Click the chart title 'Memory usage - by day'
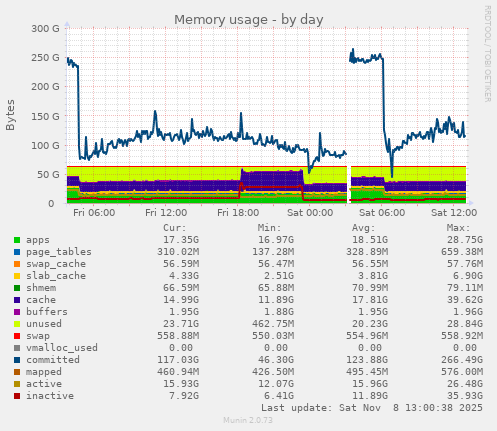This screenshot has width=497, height=431. click(x=249, y=20)
